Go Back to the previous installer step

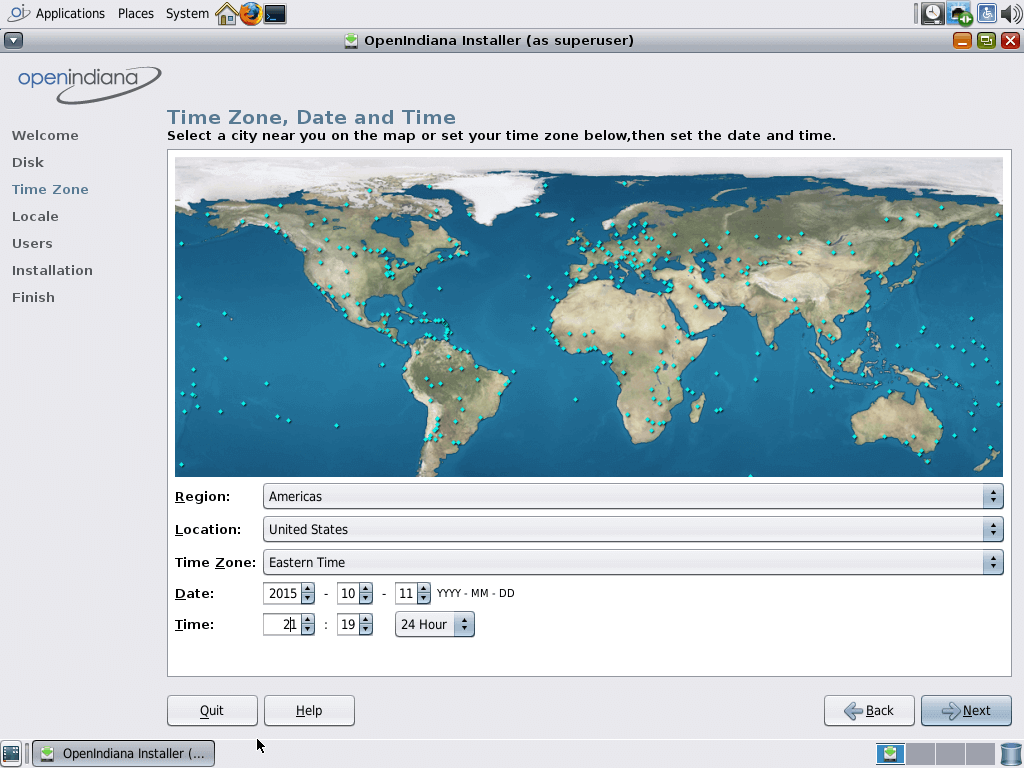(869, 711)
